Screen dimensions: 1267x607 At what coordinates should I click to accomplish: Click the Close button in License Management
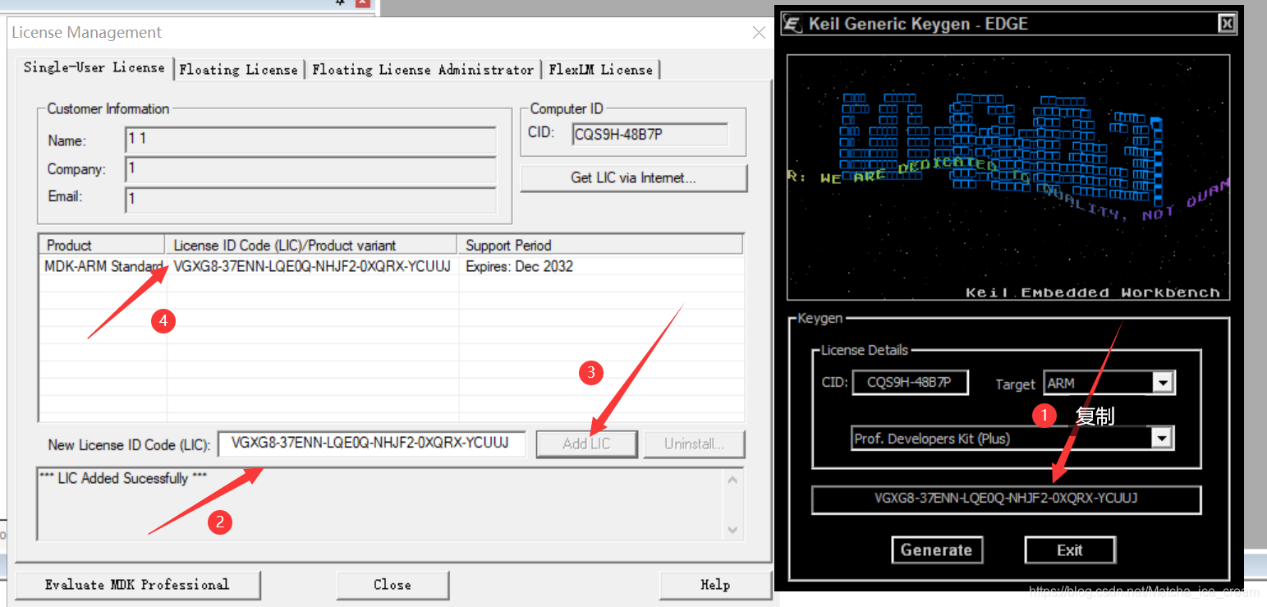[392, 585]
